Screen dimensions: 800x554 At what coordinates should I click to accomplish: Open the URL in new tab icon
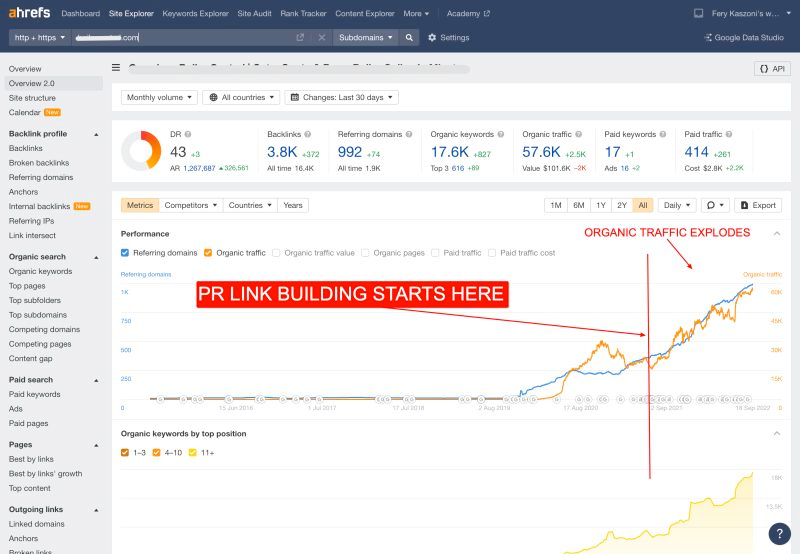pyautogui.click(x=300, y=37)
